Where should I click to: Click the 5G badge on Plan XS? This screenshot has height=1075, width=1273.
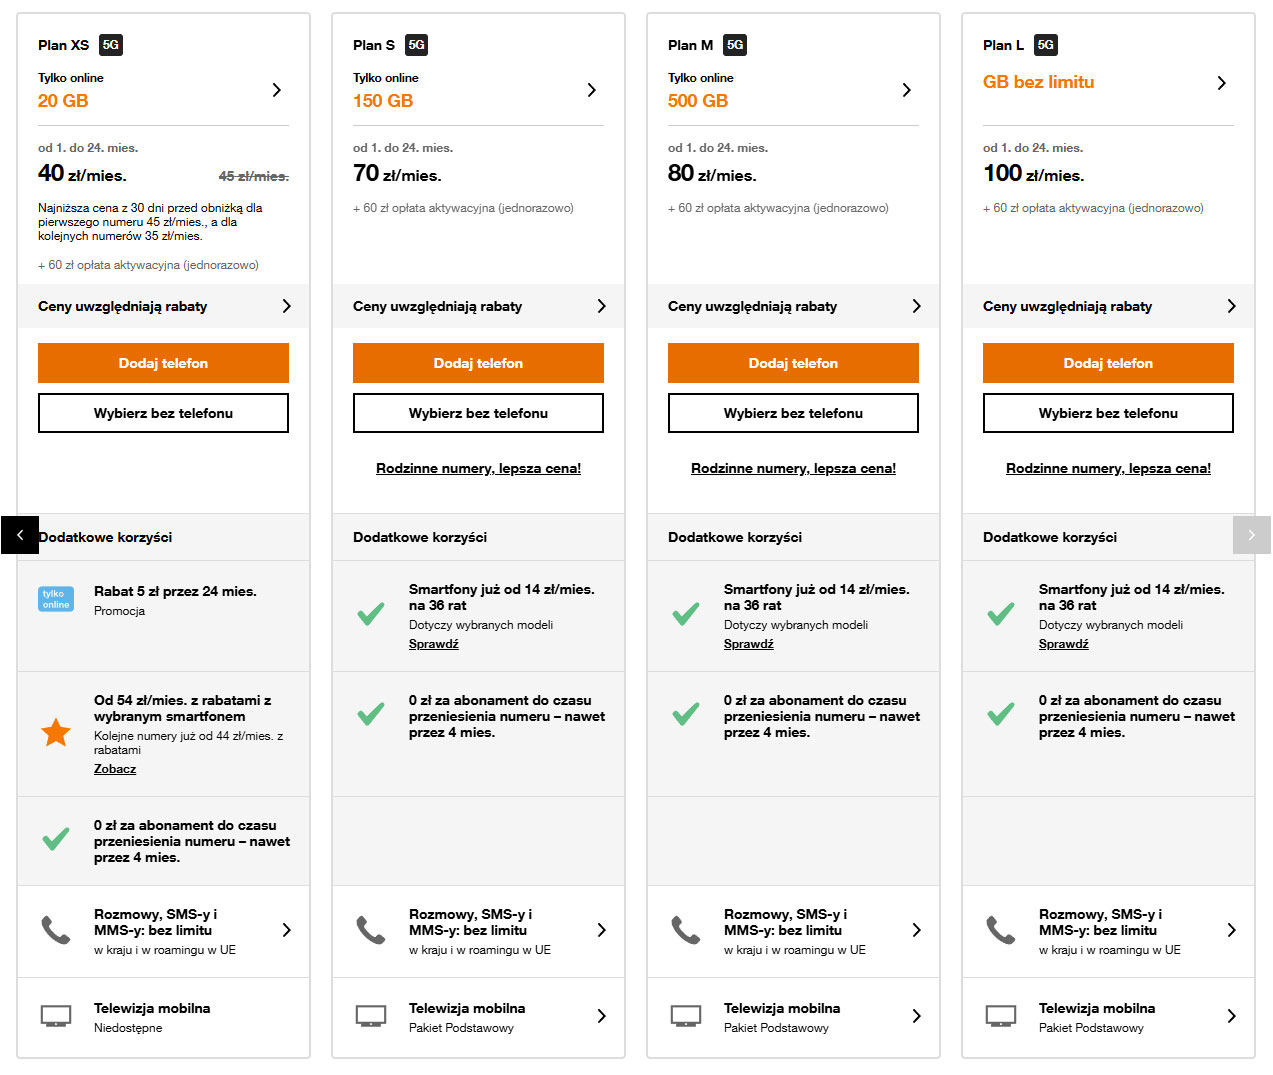tap(110, 45)
